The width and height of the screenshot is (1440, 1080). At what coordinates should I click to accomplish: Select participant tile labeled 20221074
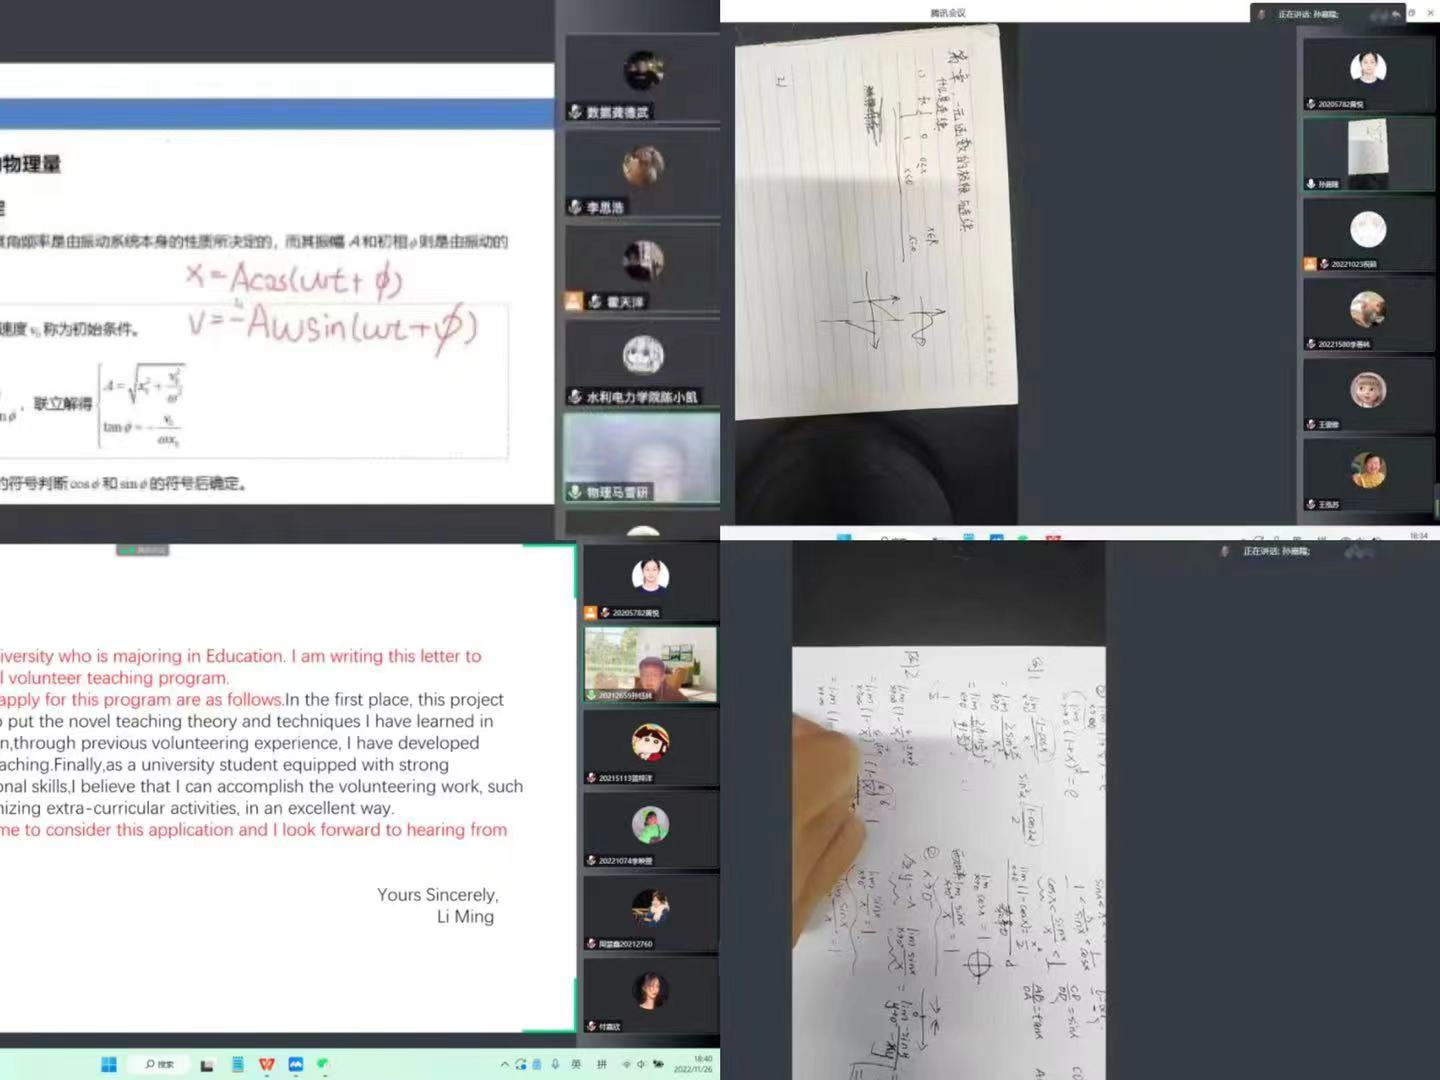[x=651, y=830]
